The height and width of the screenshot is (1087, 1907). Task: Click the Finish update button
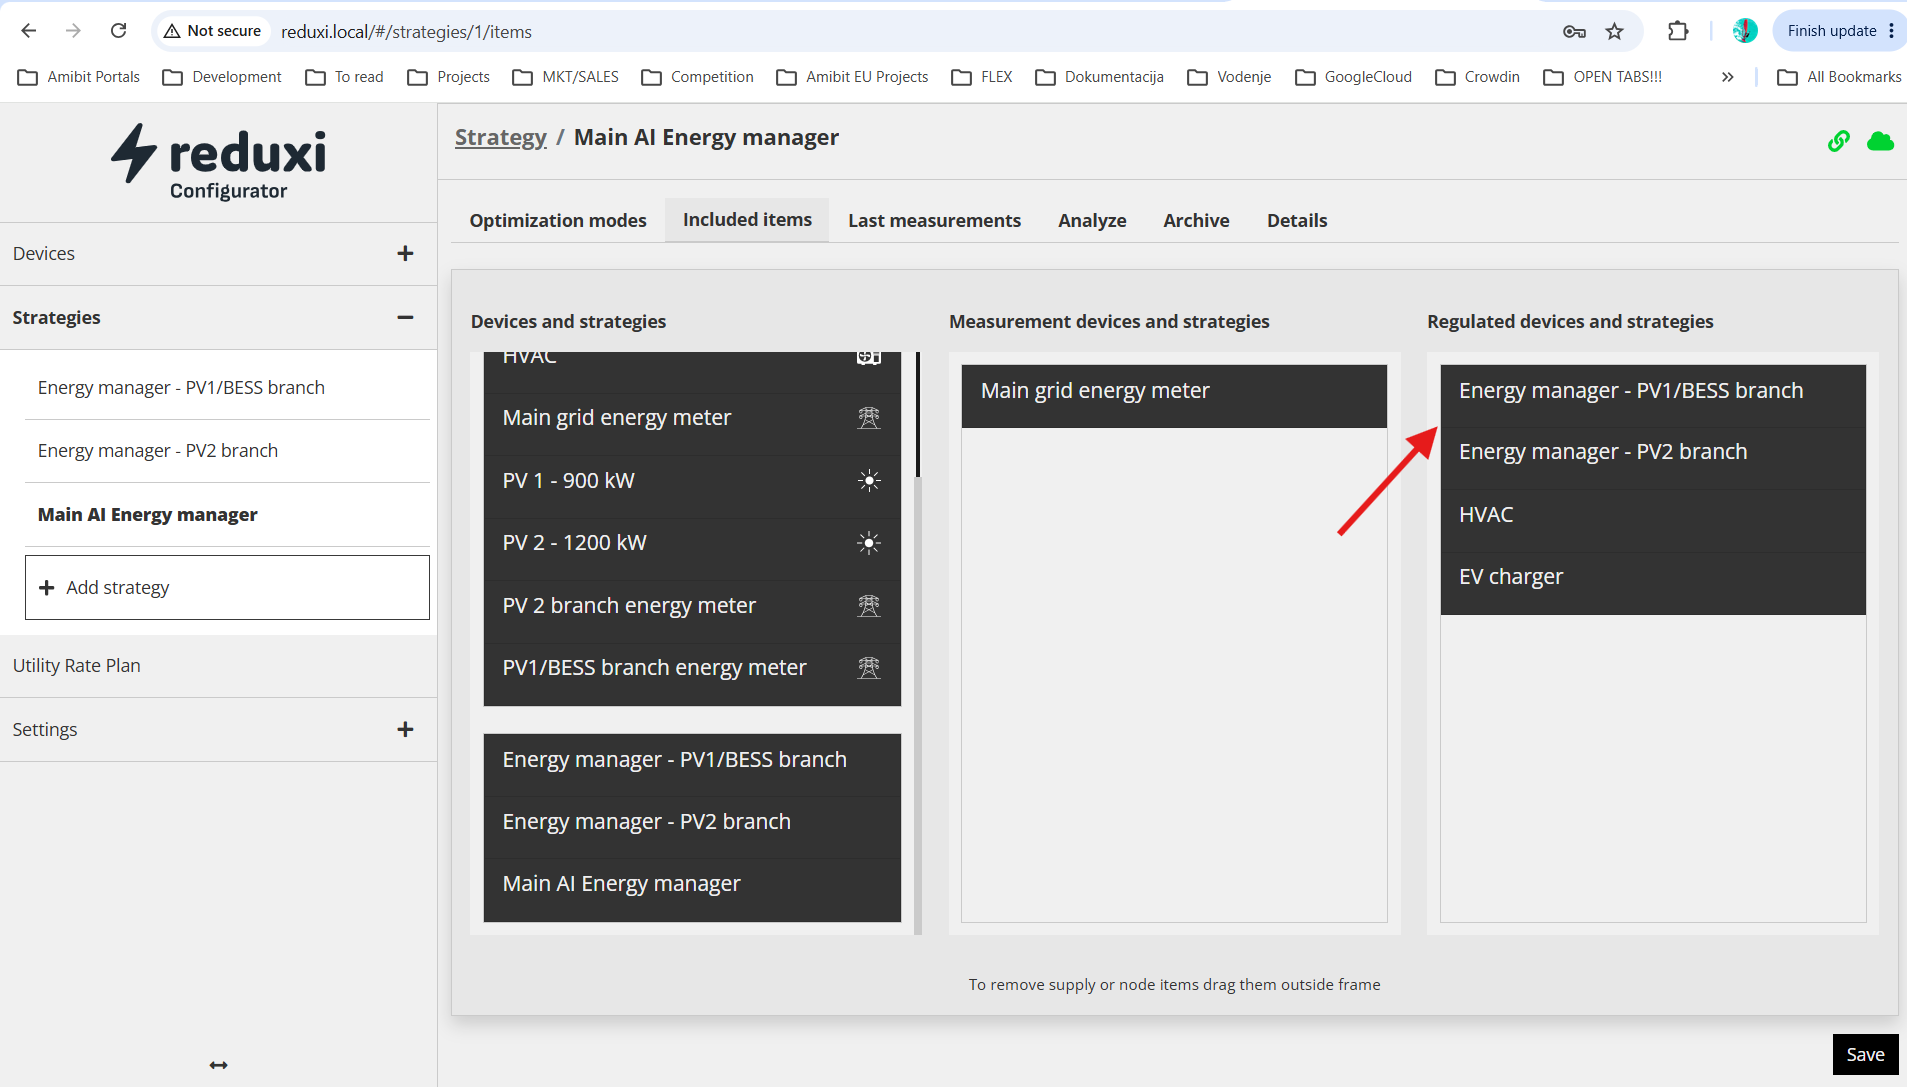click(x=1839, y=31)
